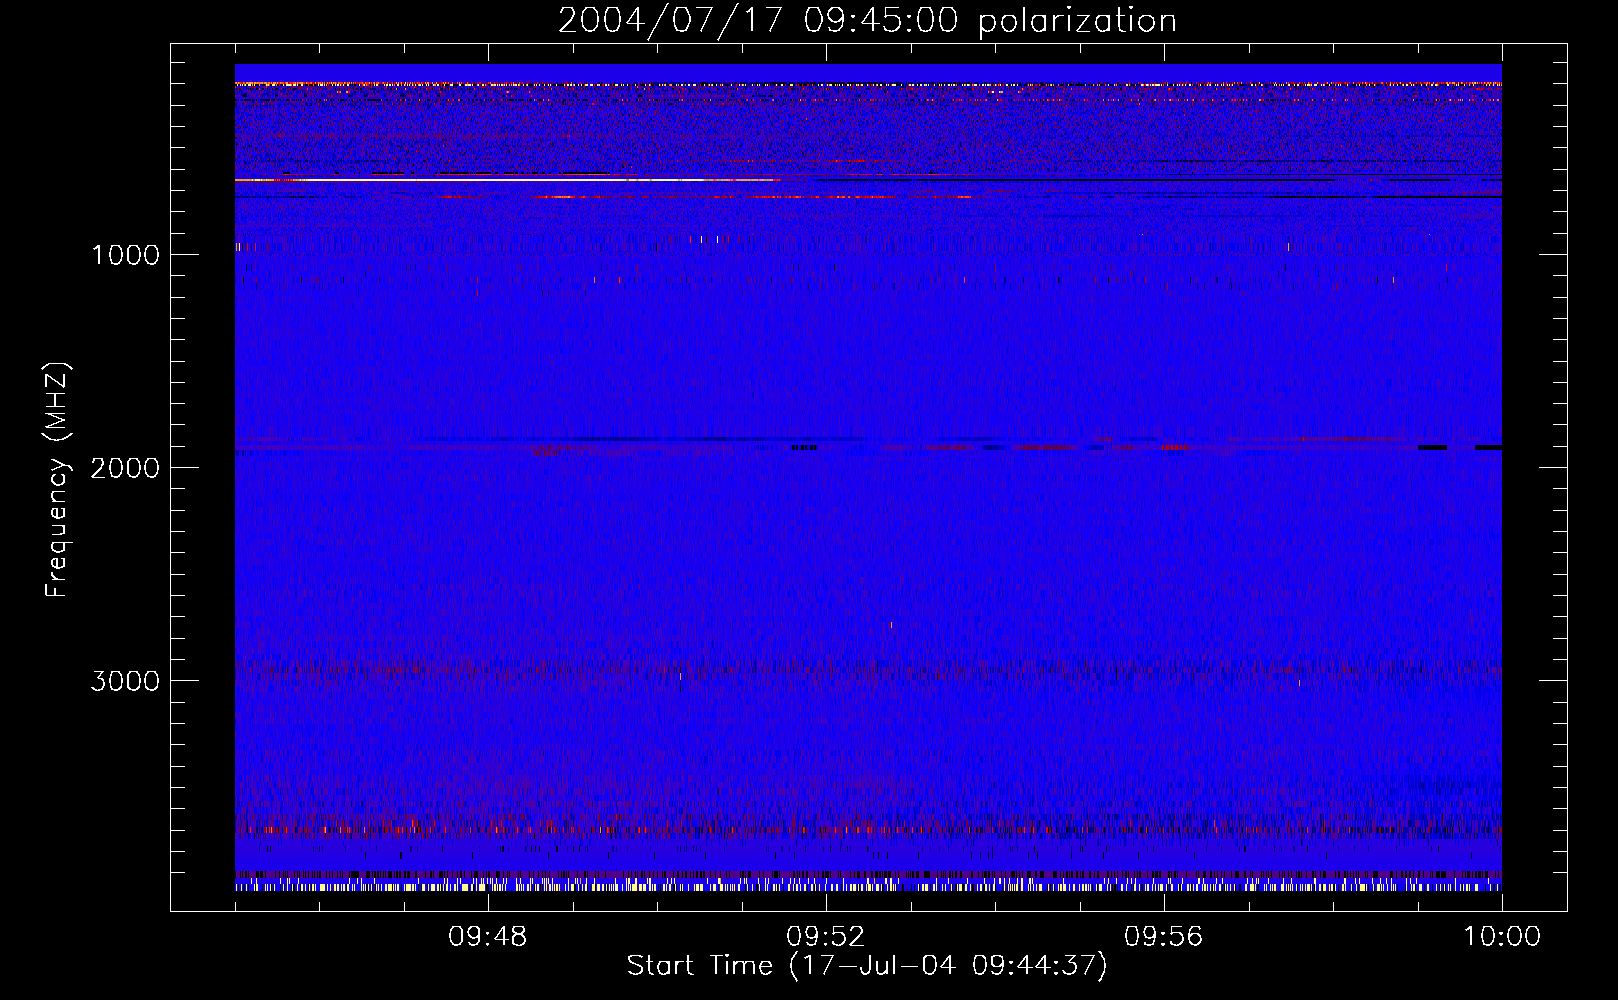Click the 10:00 time tick label
Screen dimensions: 1618x1000
1502,937
